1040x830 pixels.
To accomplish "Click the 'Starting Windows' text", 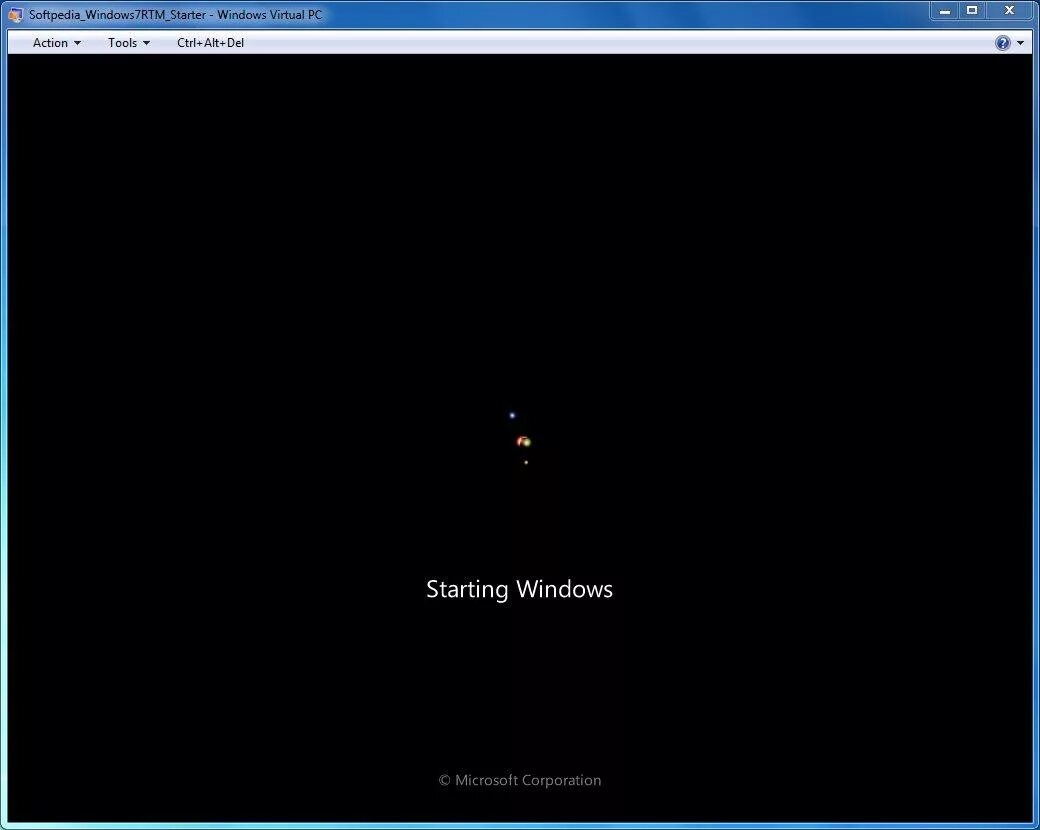I will pyautogui.click(x=519, y=589).
